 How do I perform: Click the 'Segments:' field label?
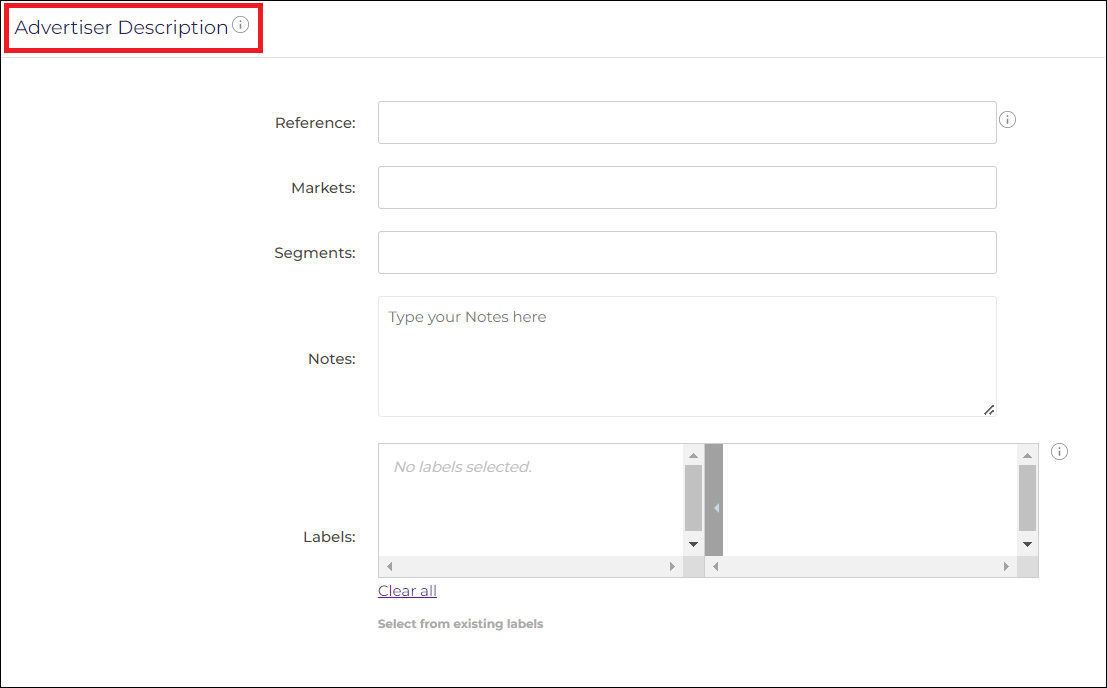(315, 253)
